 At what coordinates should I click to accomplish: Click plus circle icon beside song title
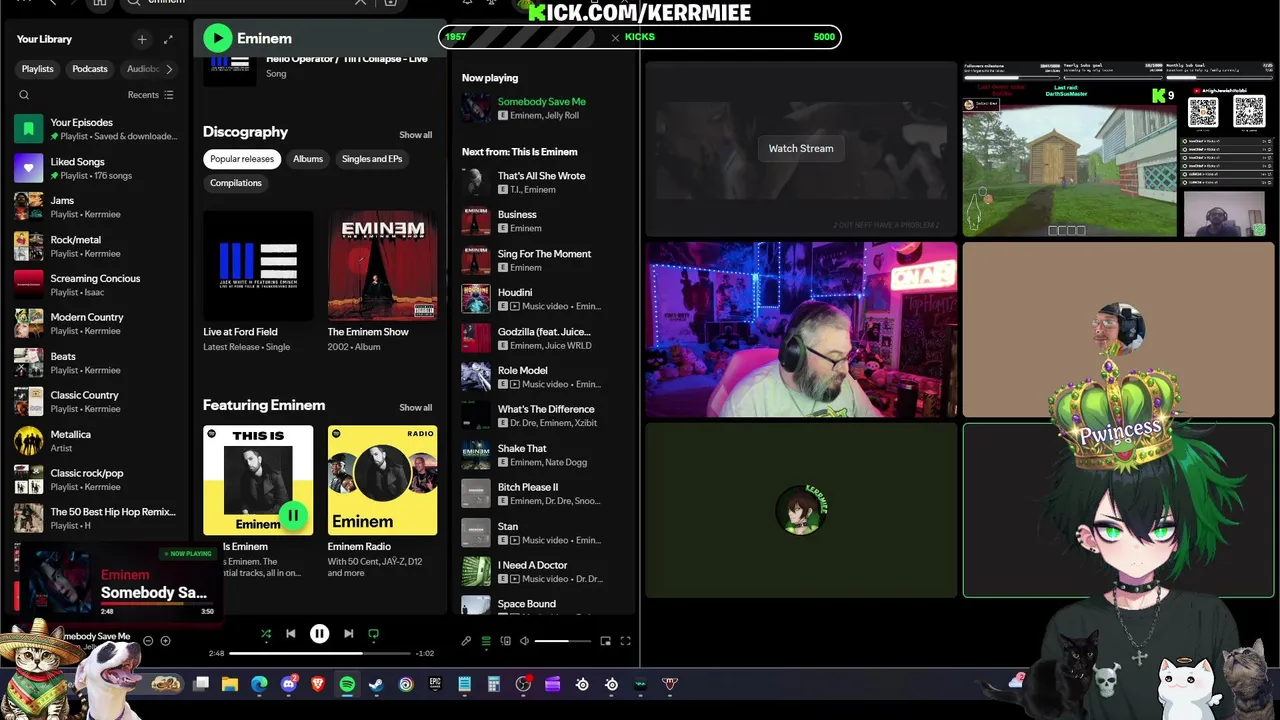coord(166,641)
